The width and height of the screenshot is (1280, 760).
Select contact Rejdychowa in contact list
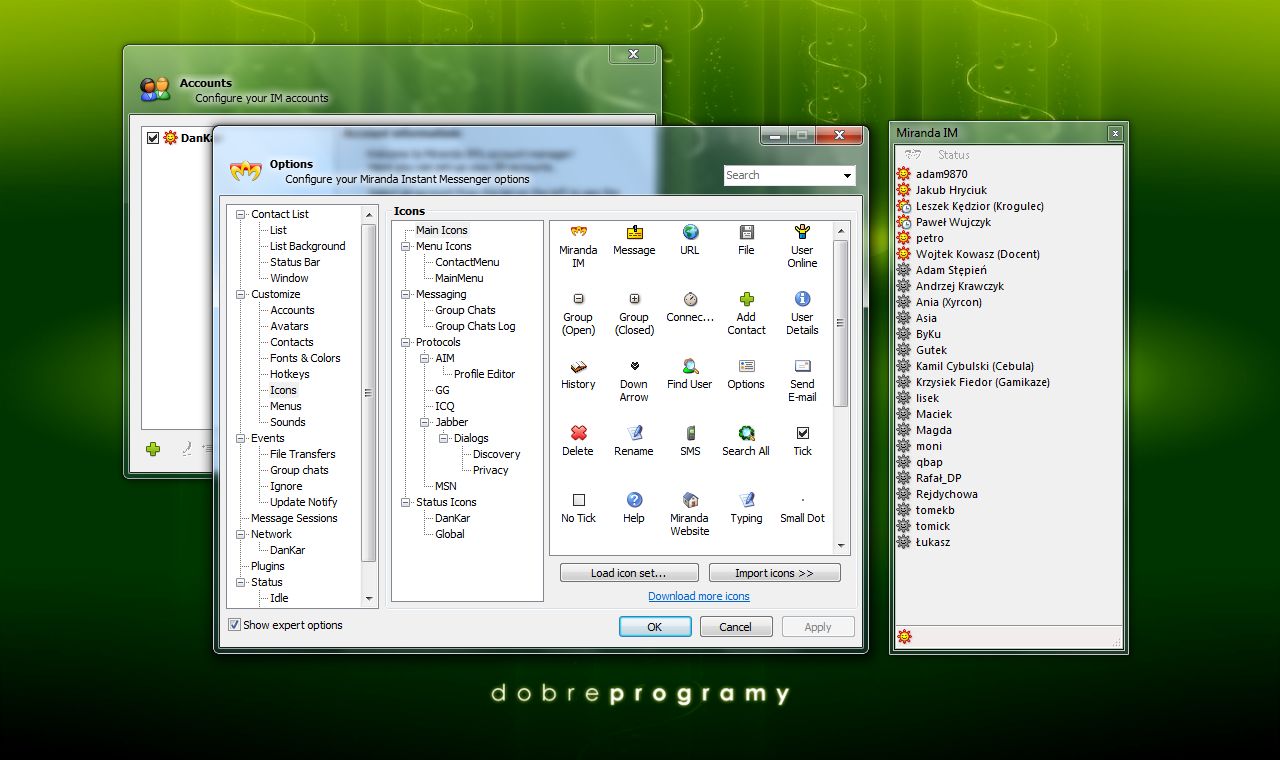[946, 494]
